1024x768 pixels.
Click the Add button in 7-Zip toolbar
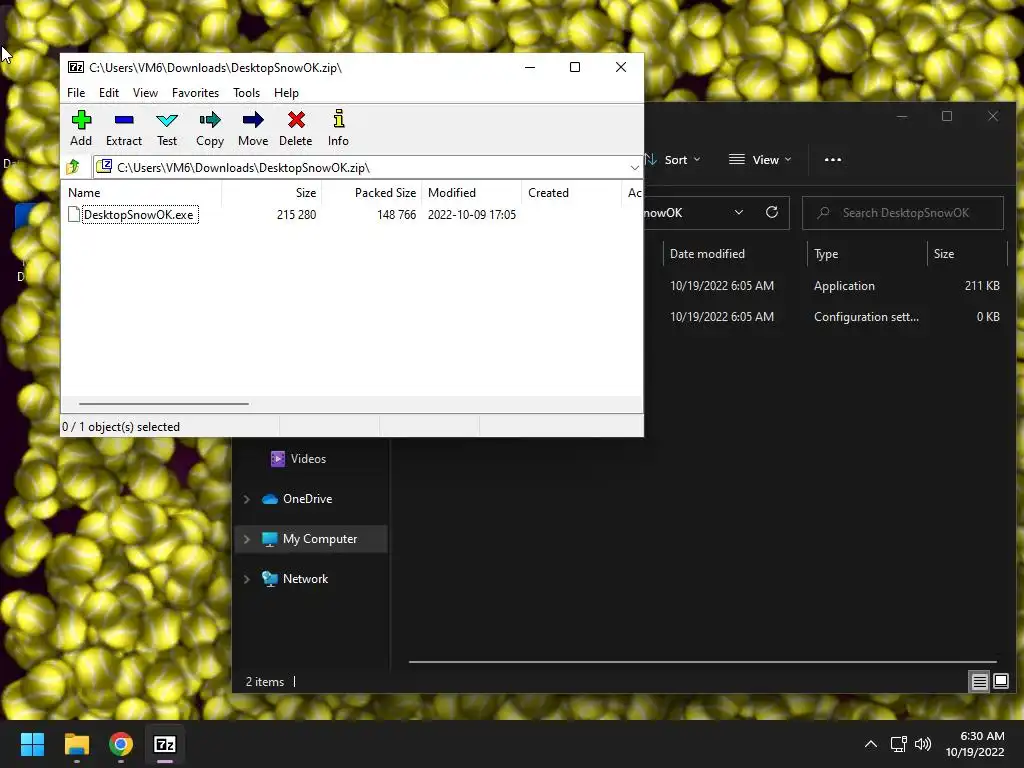point(81,128)
